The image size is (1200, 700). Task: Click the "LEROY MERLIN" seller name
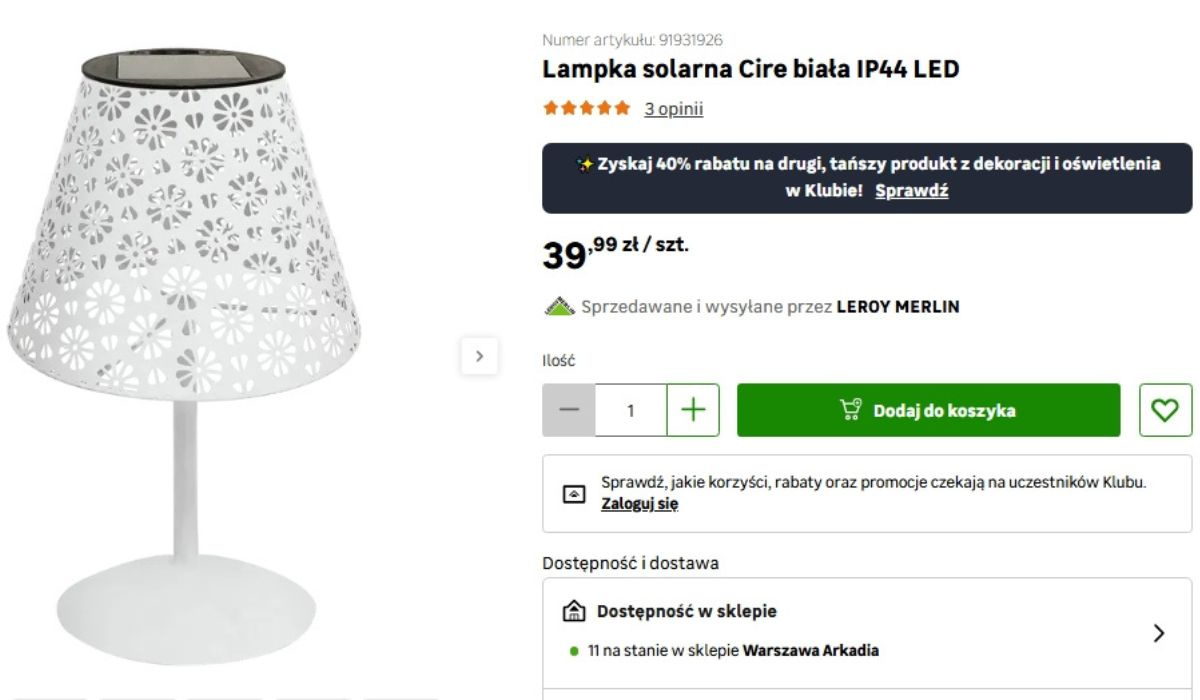tap(897, 307)
